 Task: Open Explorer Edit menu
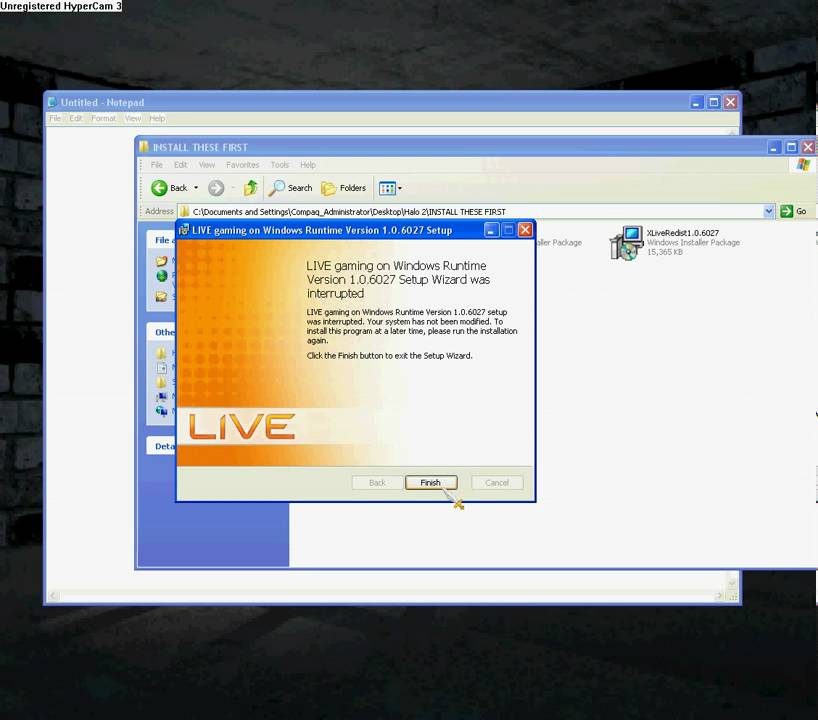tap(181, 165)
